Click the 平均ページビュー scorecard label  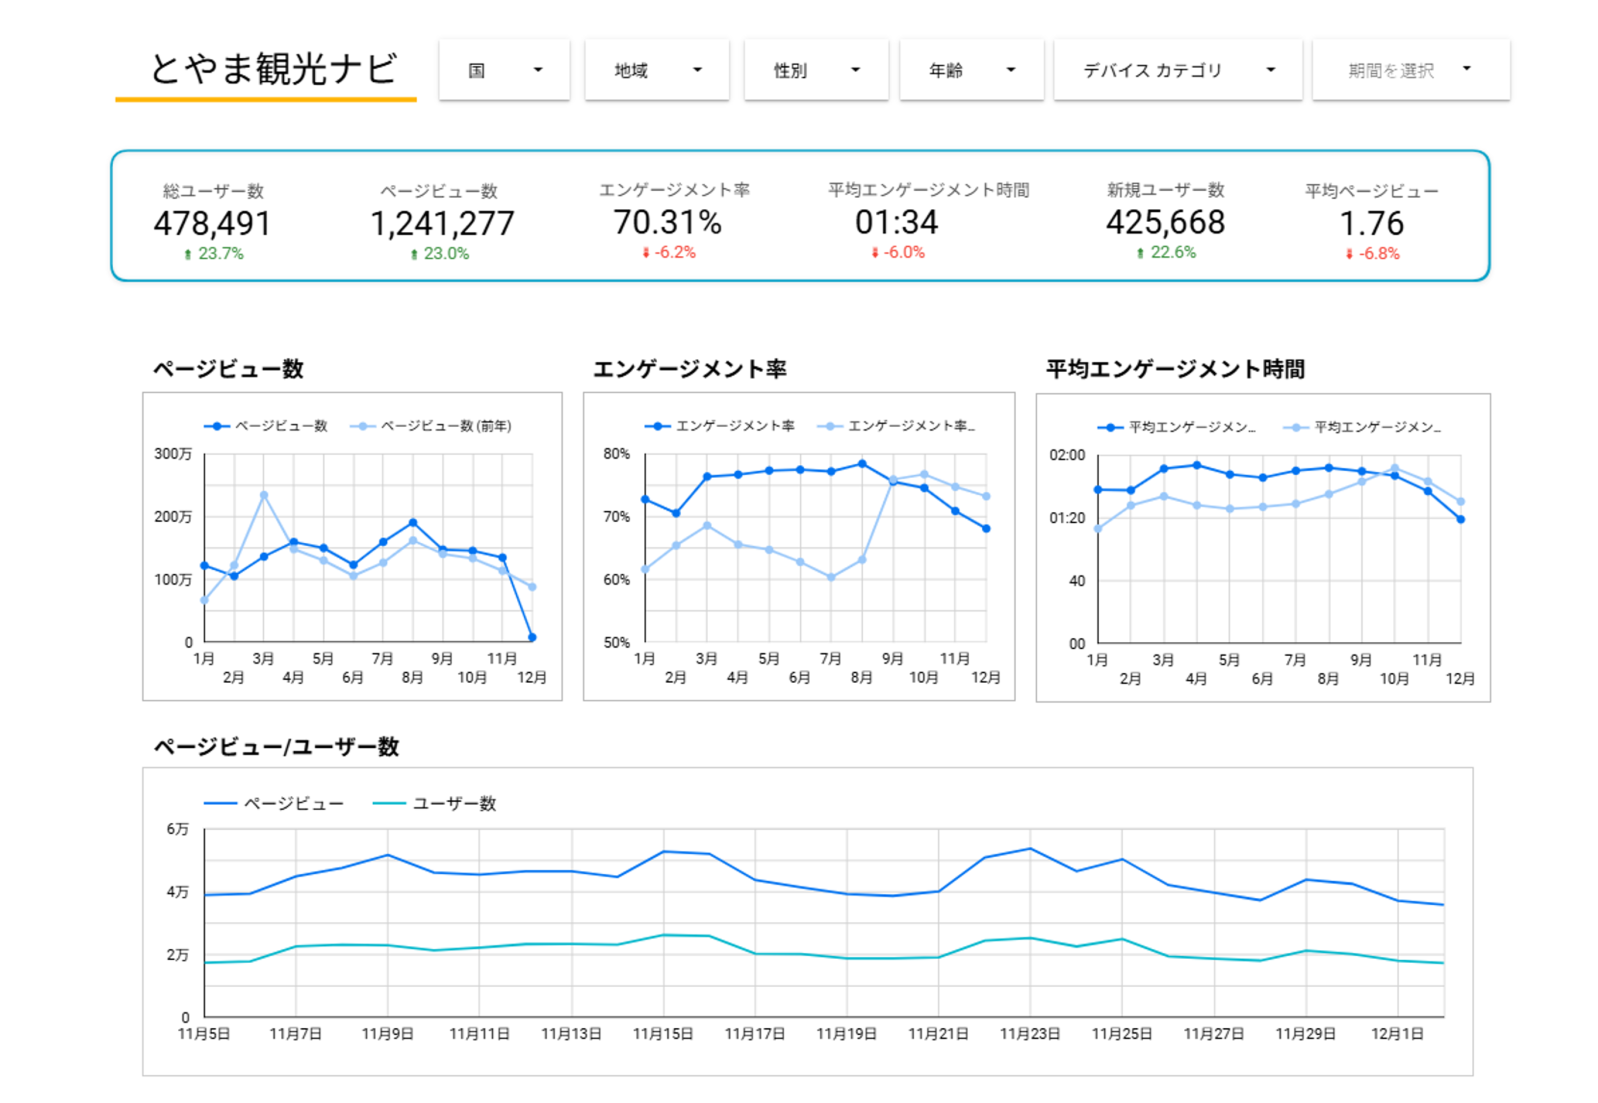coord(1372,191)
